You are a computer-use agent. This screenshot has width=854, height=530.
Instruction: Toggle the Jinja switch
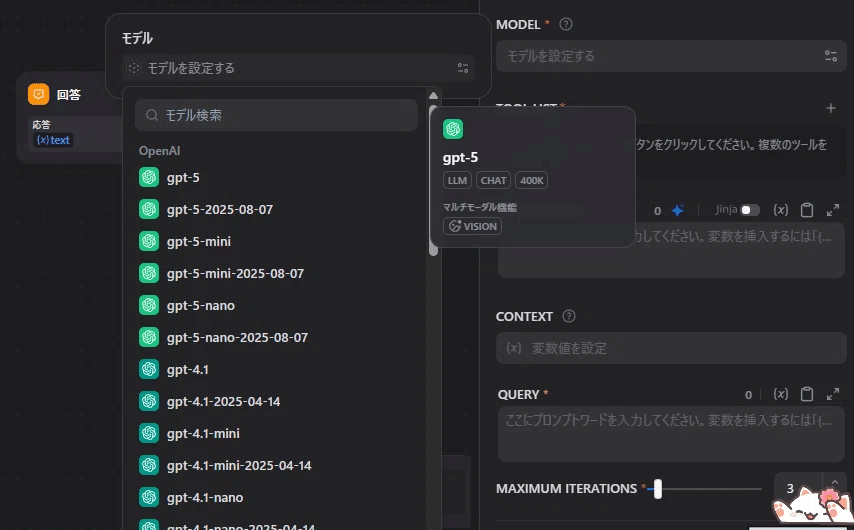tap(749, 210)
